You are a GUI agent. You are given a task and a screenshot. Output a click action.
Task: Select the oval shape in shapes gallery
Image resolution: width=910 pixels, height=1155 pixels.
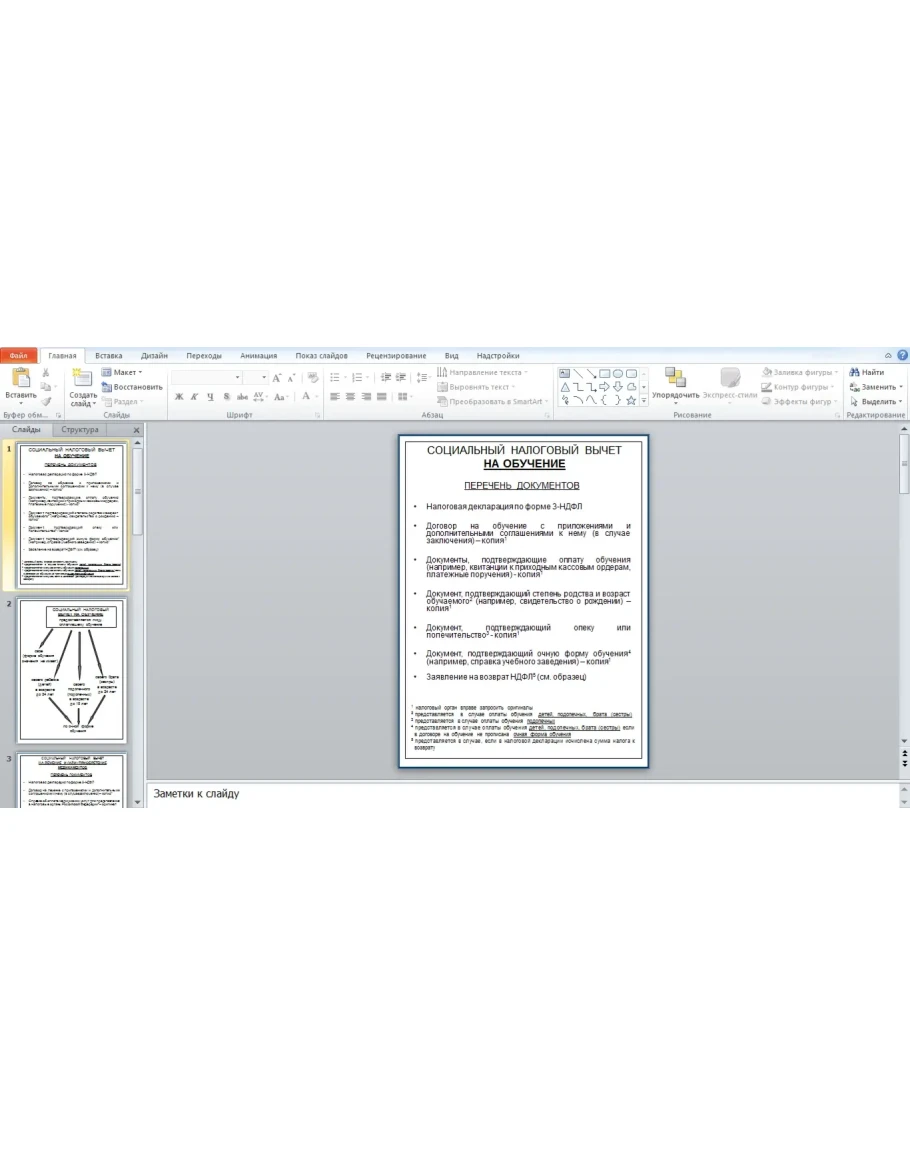pyautogui.click(x=618, y=373)
